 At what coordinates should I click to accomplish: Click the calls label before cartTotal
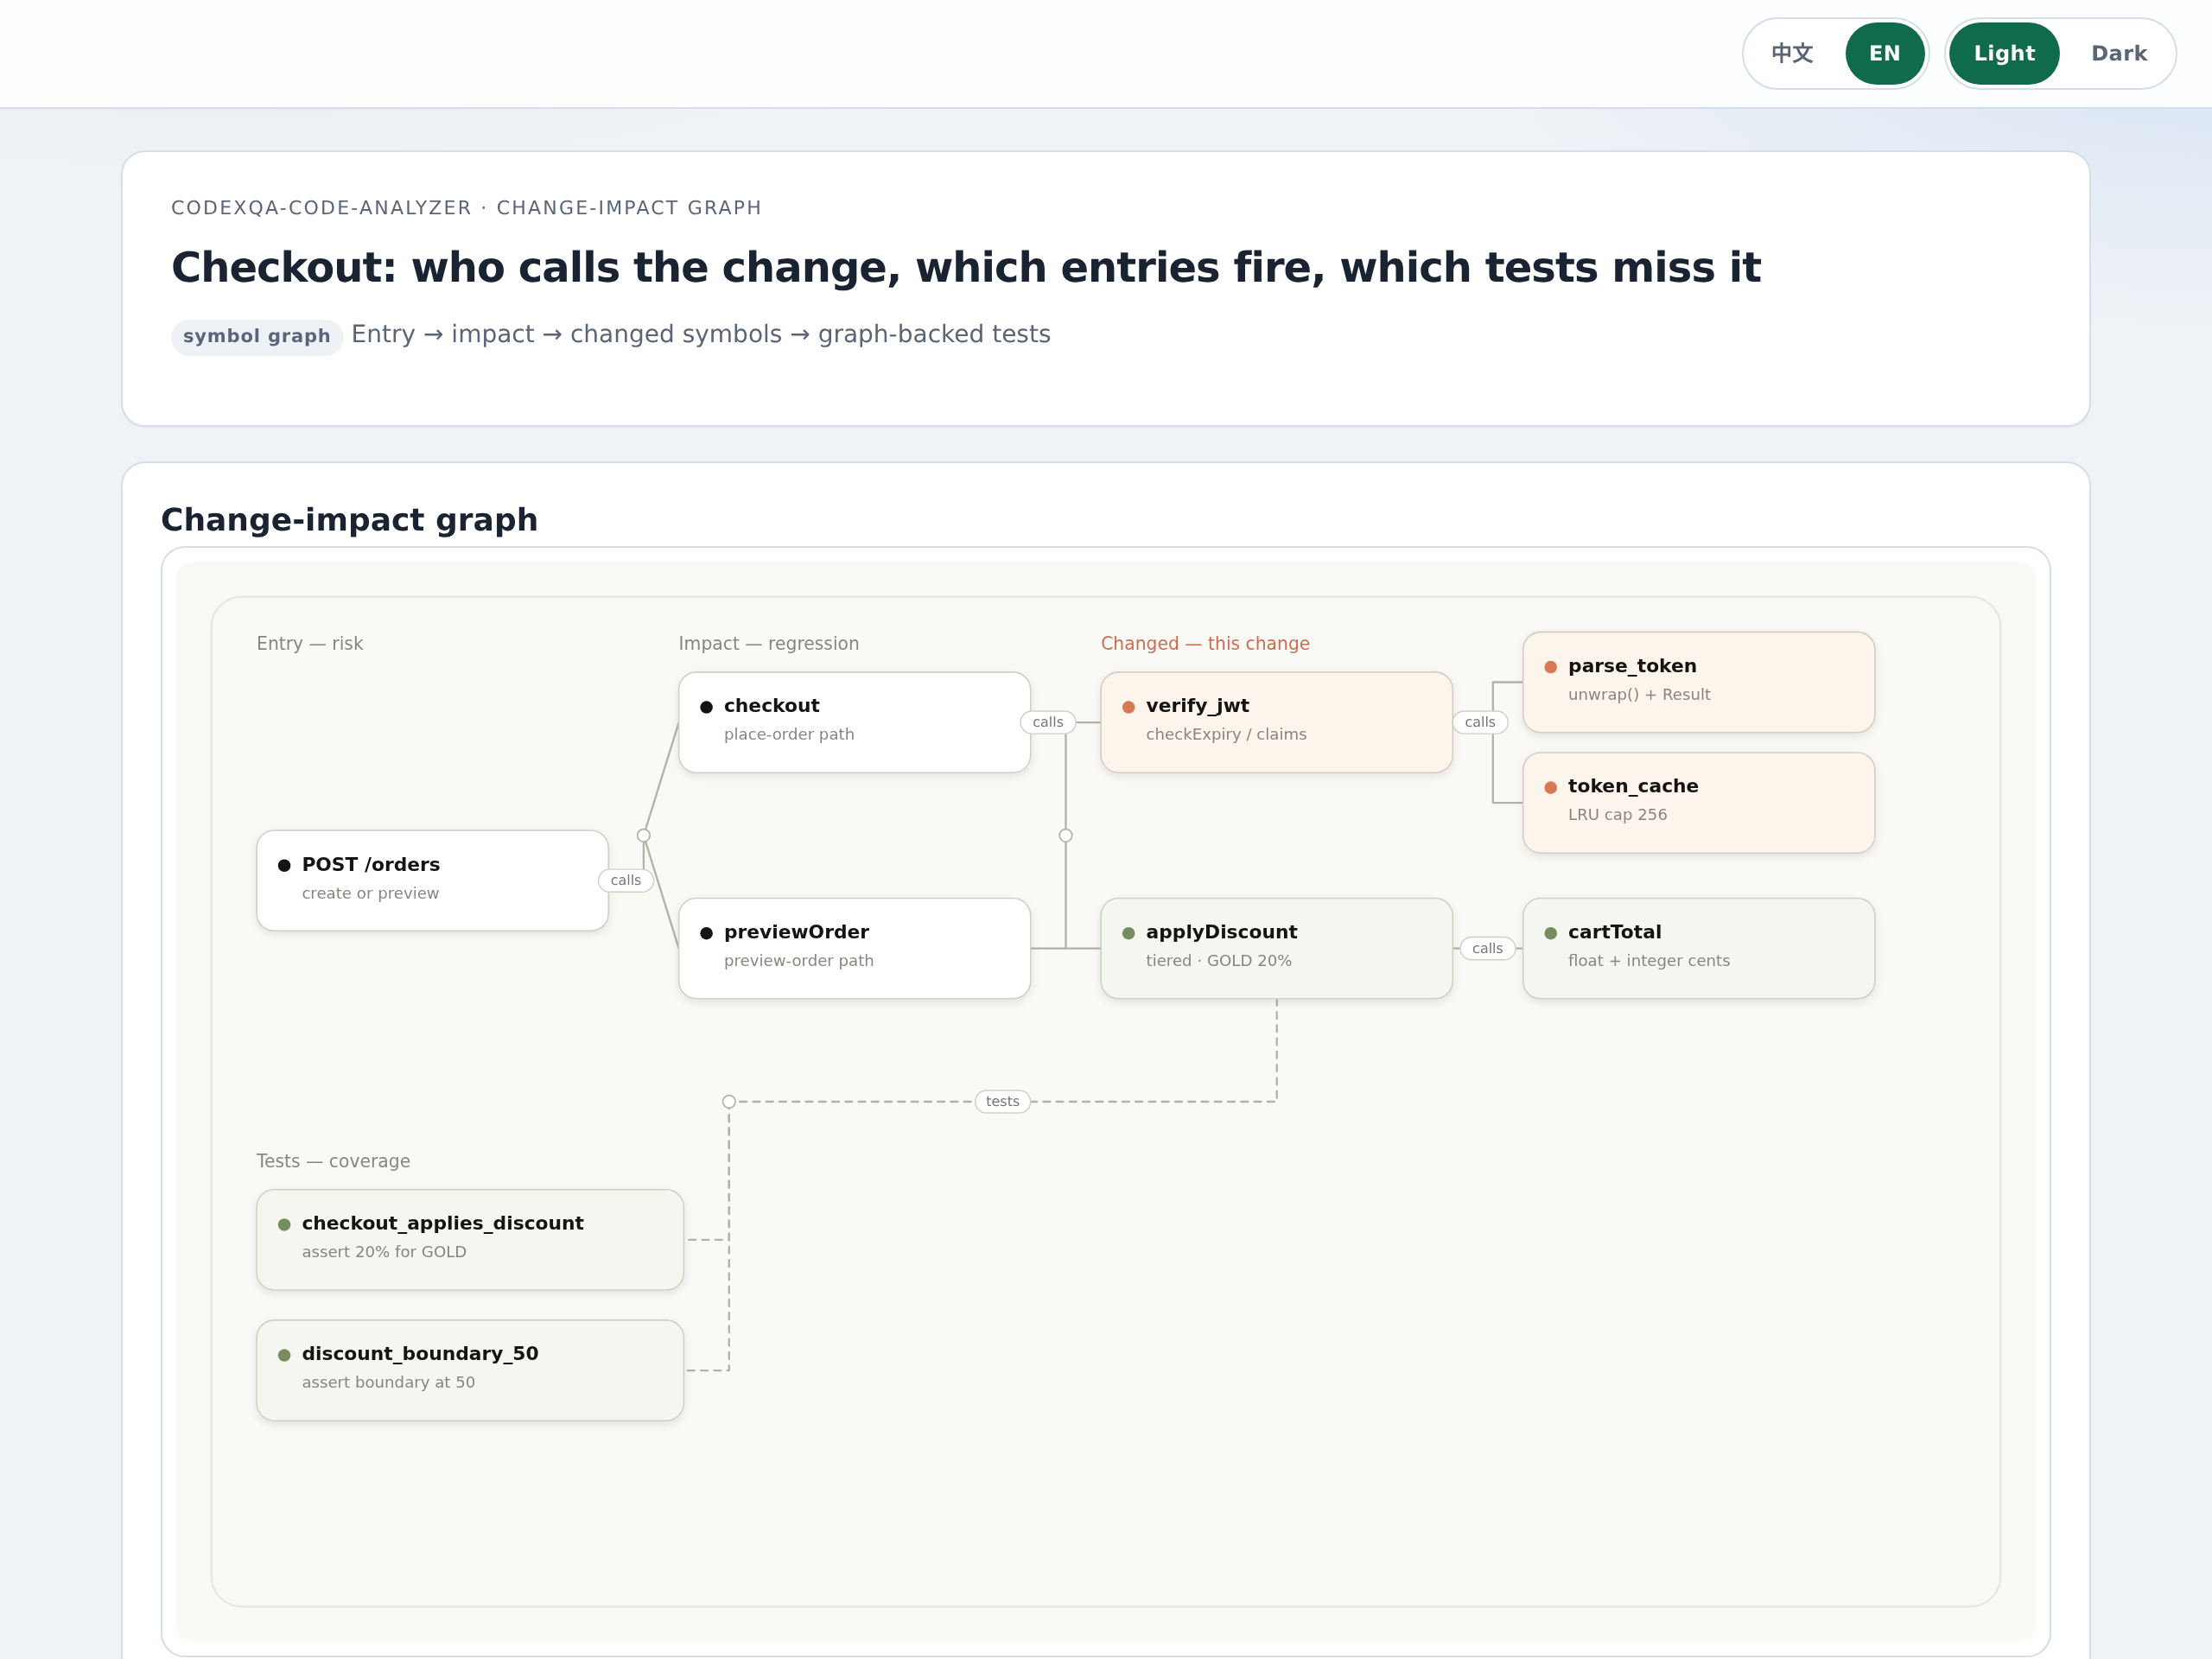click(x=1487, y=948)
